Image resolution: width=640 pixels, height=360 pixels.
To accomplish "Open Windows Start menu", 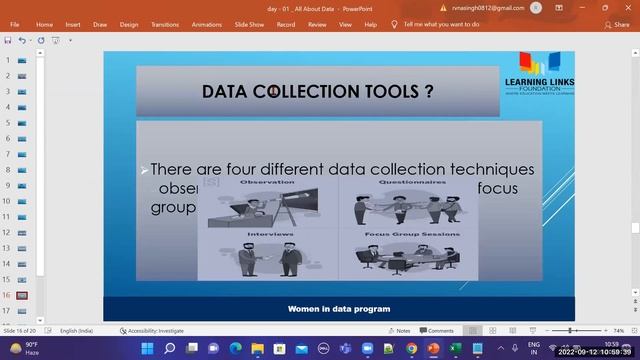I will coord(147,348).
